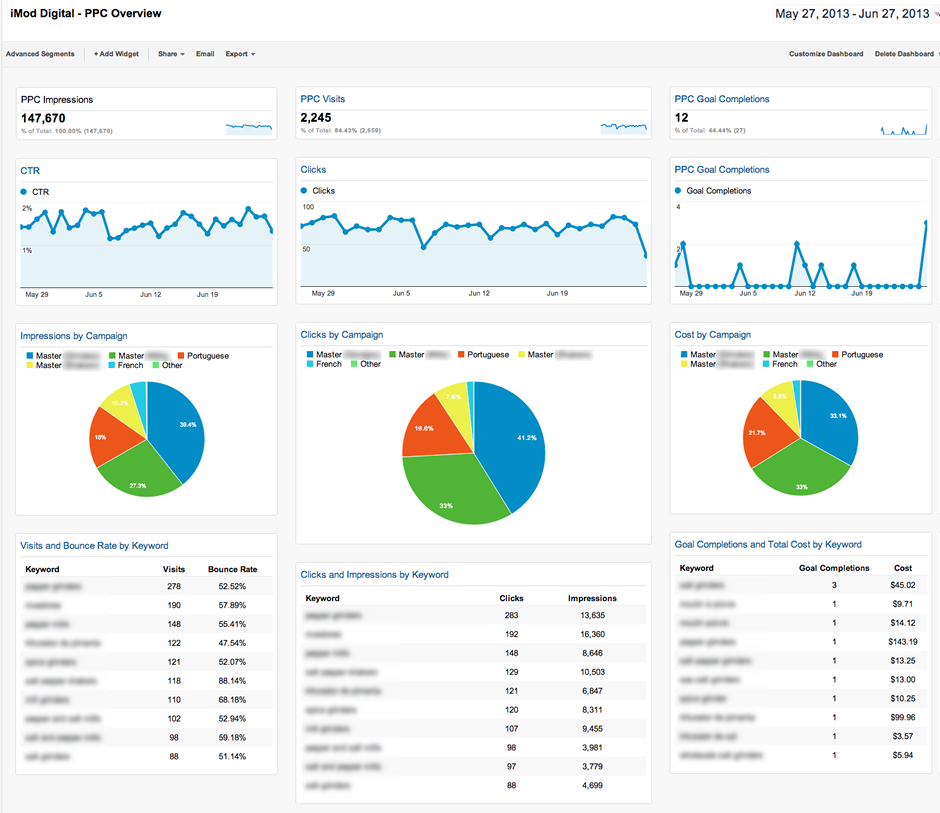Click the Visits column header
The height and width of the screenshot is (813, 940).
(x=174, y=570)
